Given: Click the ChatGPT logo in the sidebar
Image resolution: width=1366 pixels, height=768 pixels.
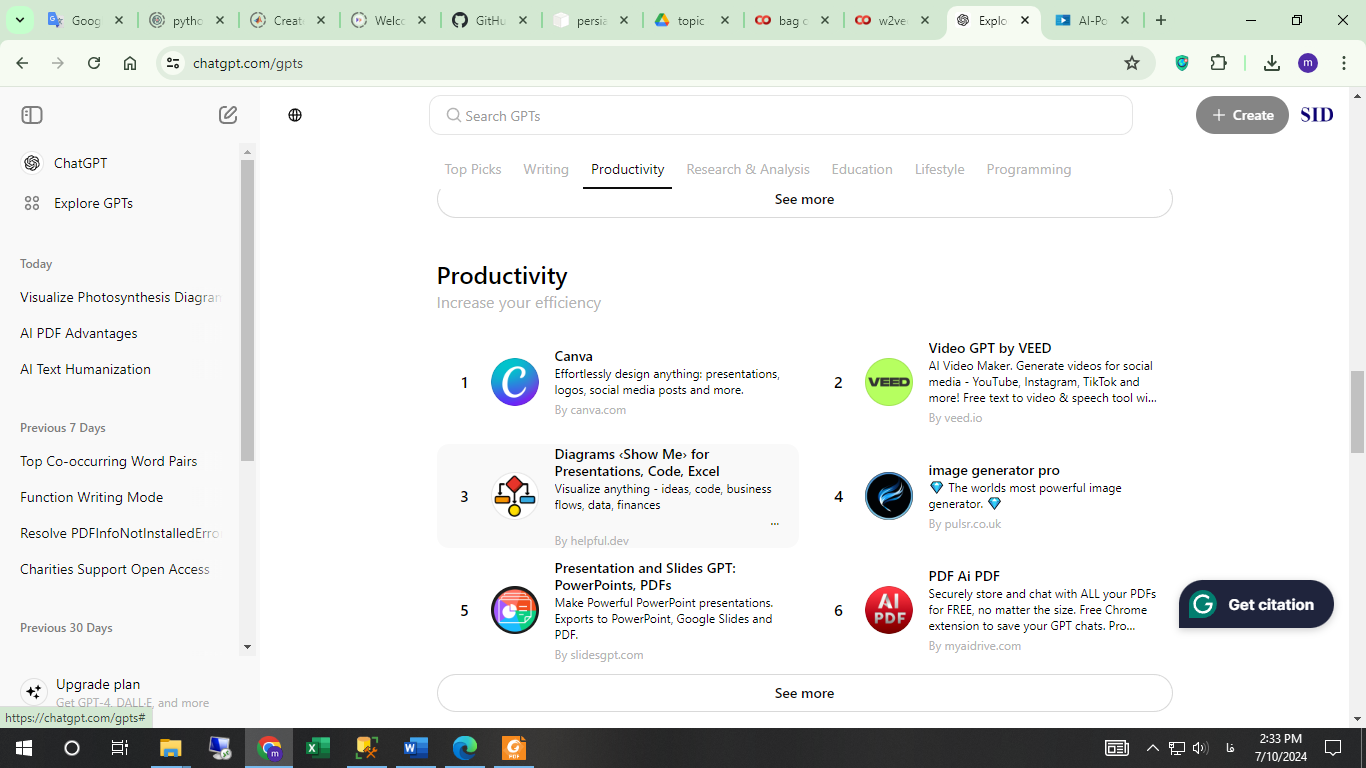Looking at the screenshot, I should (32, 163).
